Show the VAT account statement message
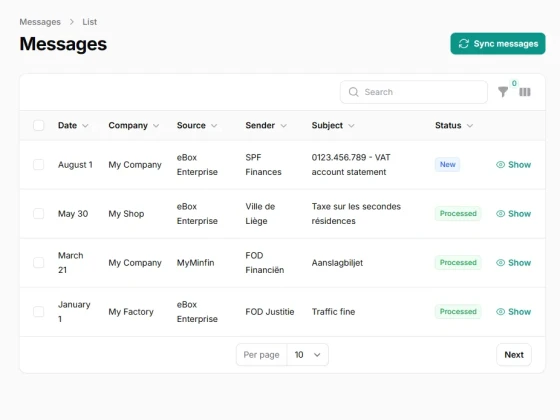 (x=514, y=165)
